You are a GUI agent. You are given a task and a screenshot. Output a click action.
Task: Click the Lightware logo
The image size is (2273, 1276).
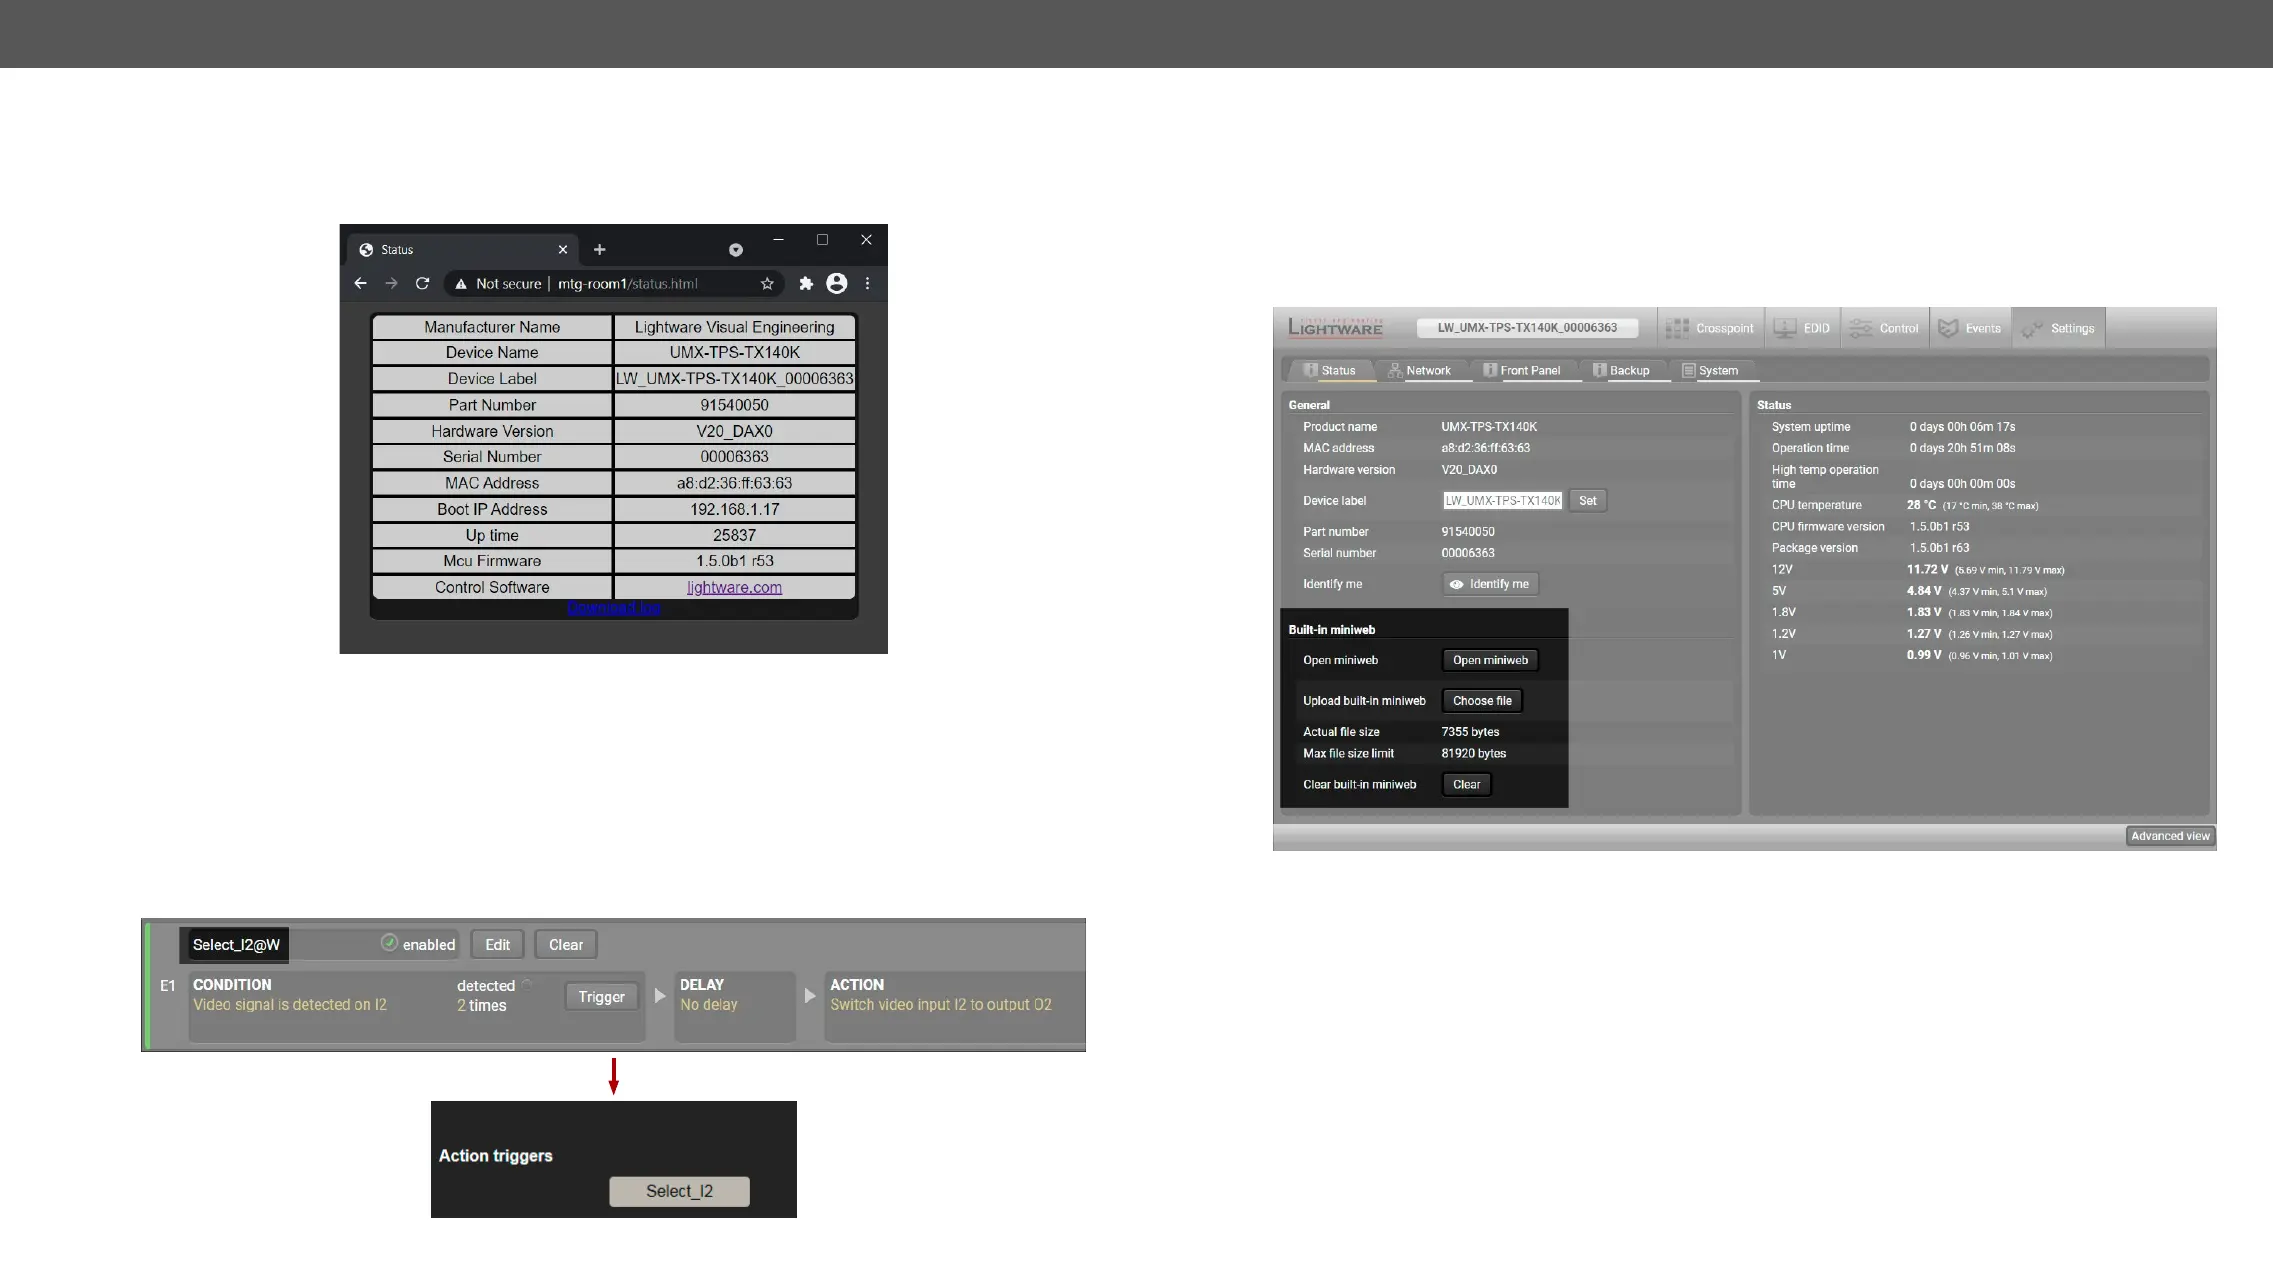(1335, 327)
